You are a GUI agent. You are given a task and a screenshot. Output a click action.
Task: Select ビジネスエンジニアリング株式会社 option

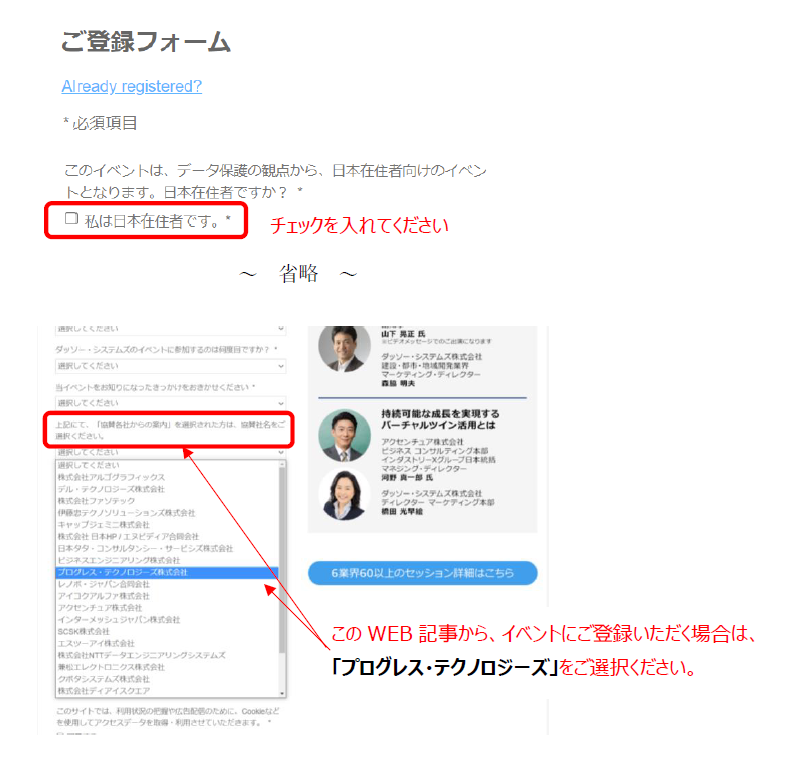point(167,560)
